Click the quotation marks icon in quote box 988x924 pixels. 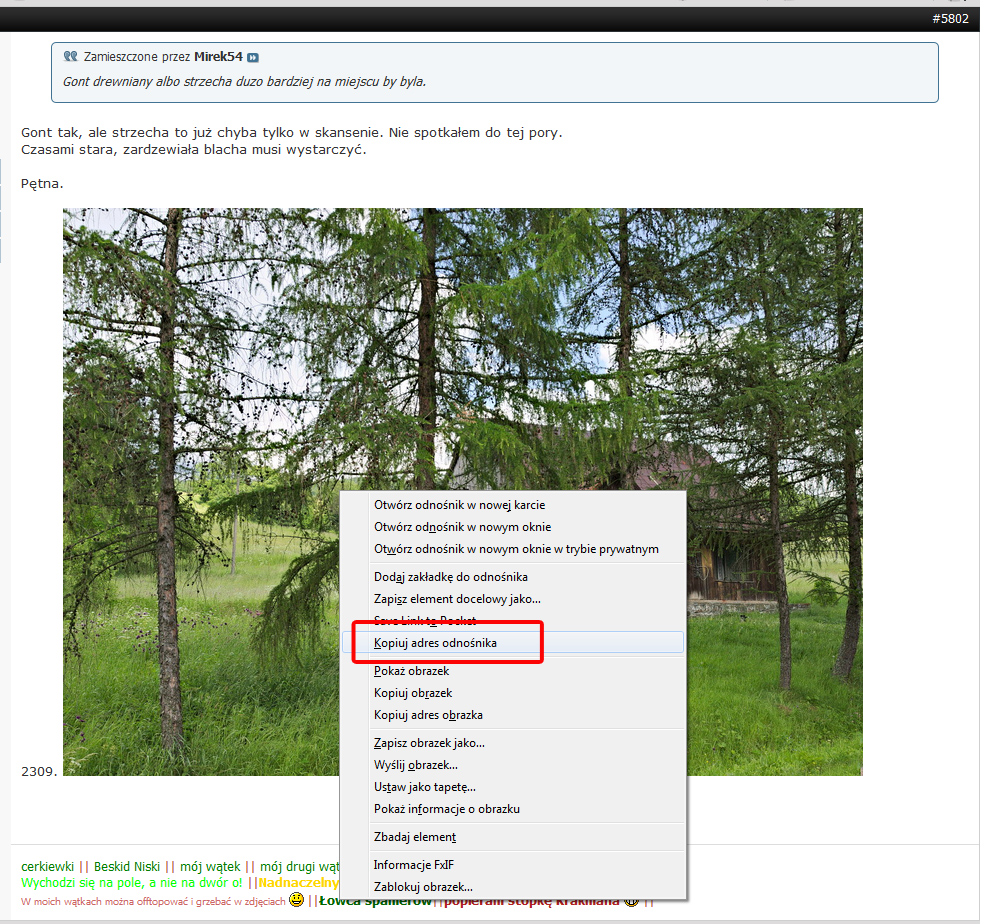coord(70,57)
